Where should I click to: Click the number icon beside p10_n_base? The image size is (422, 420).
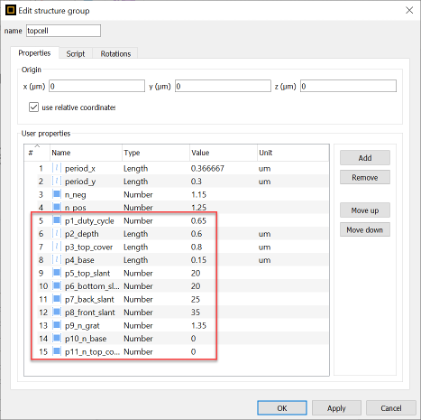(57, 338)
